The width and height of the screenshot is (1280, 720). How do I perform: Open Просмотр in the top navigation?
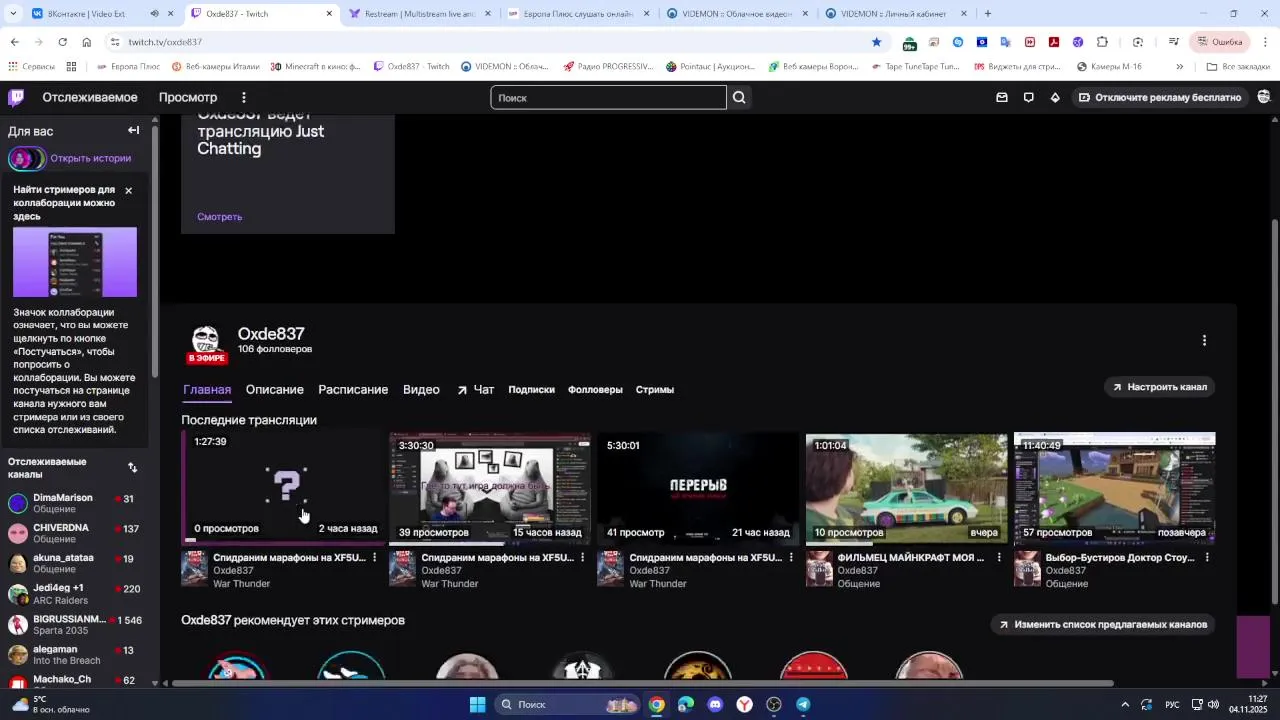188,97
